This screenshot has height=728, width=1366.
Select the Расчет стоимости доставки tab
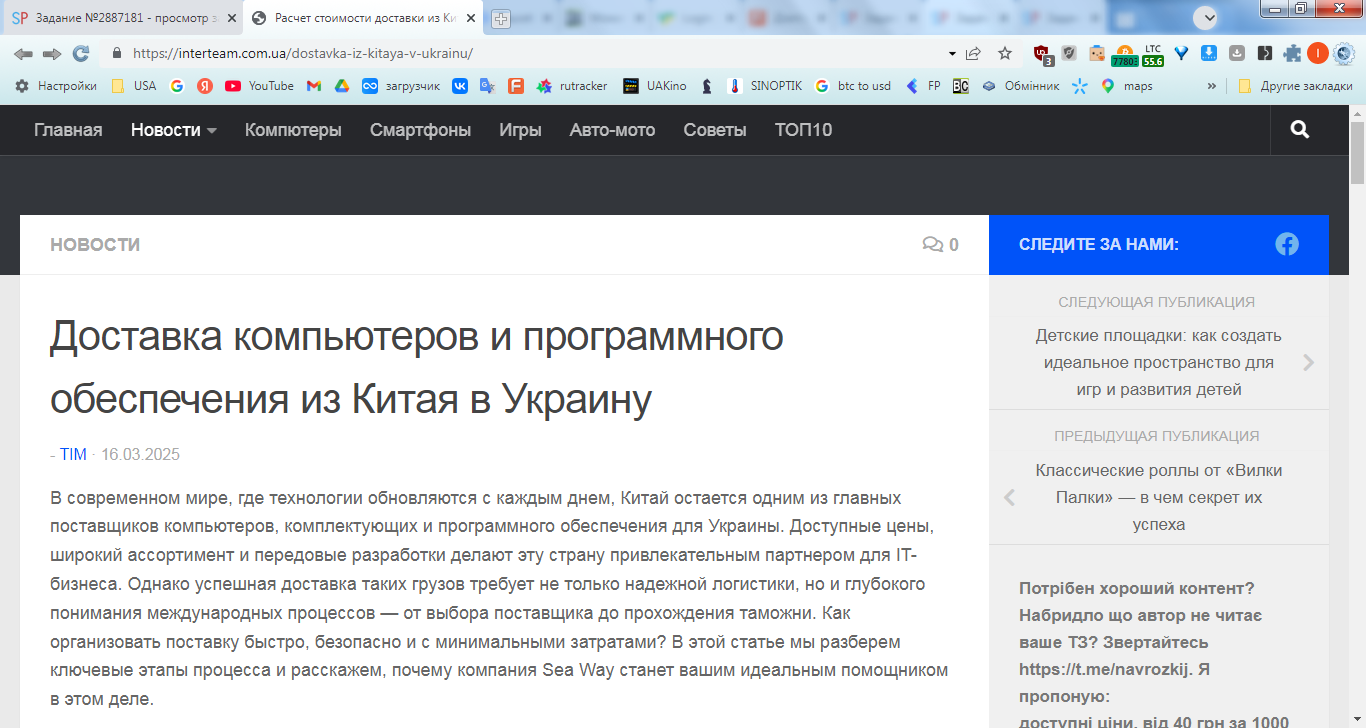click(x=365, y=18)
